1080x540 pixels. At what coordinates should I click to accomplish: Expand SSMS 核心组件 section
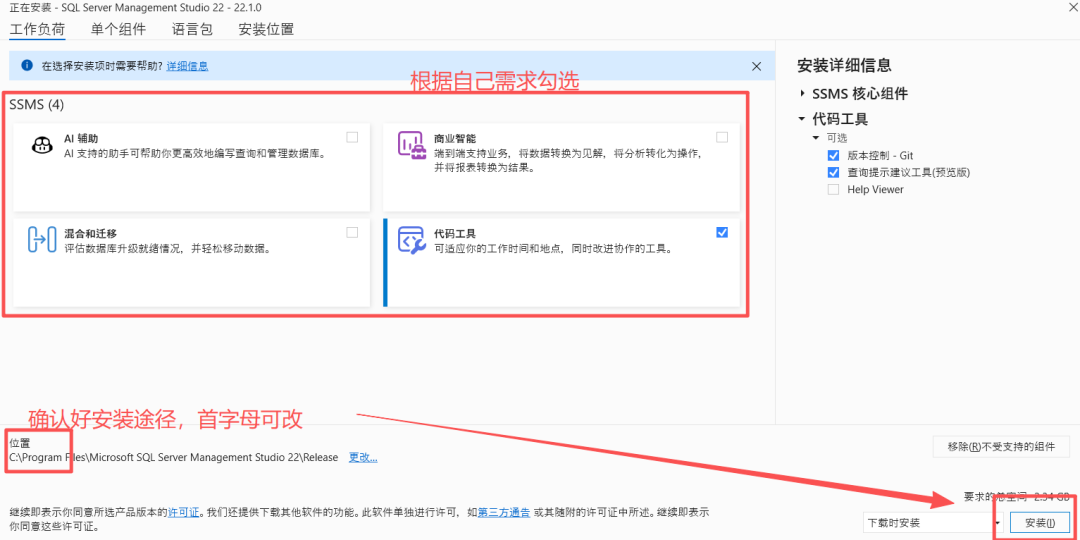[802, 94]
